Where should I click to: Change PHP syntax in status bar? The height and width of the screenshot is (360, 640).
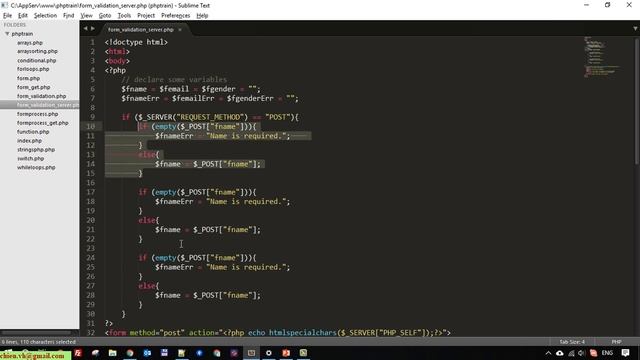click(616, 342)
